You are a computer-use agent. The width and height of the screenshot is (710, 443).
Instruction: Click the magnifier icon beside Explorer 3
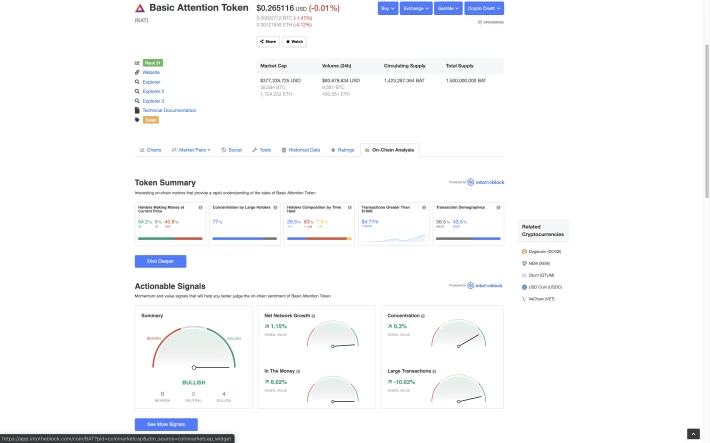(x=137, y=101)
